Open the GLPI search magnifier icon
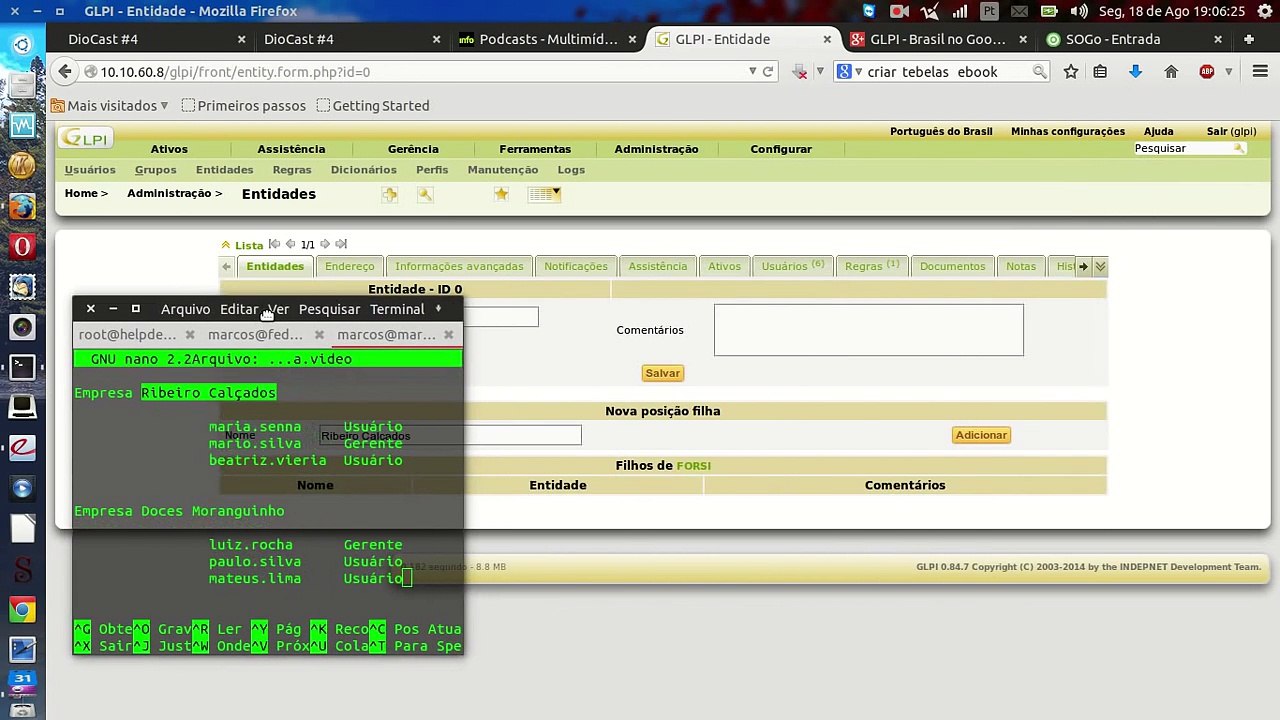The height and width of the screenshot is (720, 1280). click(x=425, y=194)
